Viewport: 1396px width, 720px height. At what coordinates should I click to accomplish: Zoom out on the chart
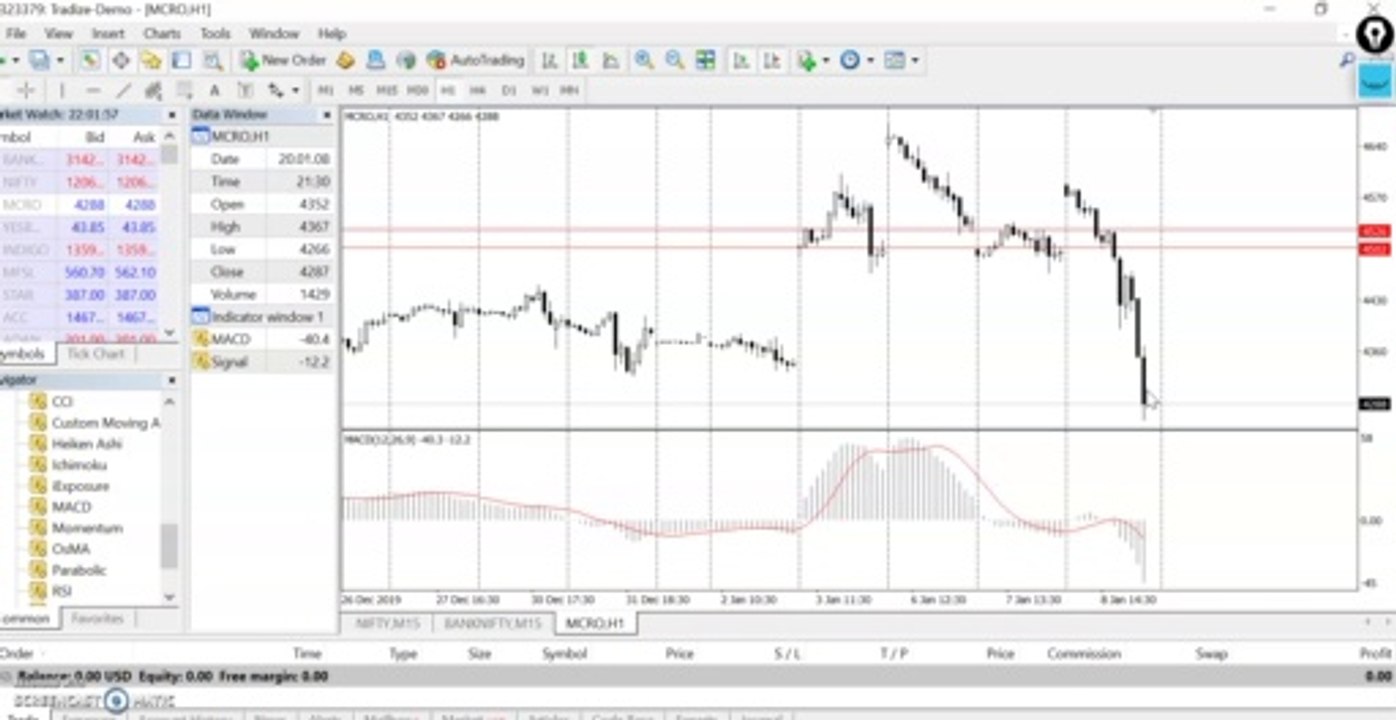tap(675, 60)
